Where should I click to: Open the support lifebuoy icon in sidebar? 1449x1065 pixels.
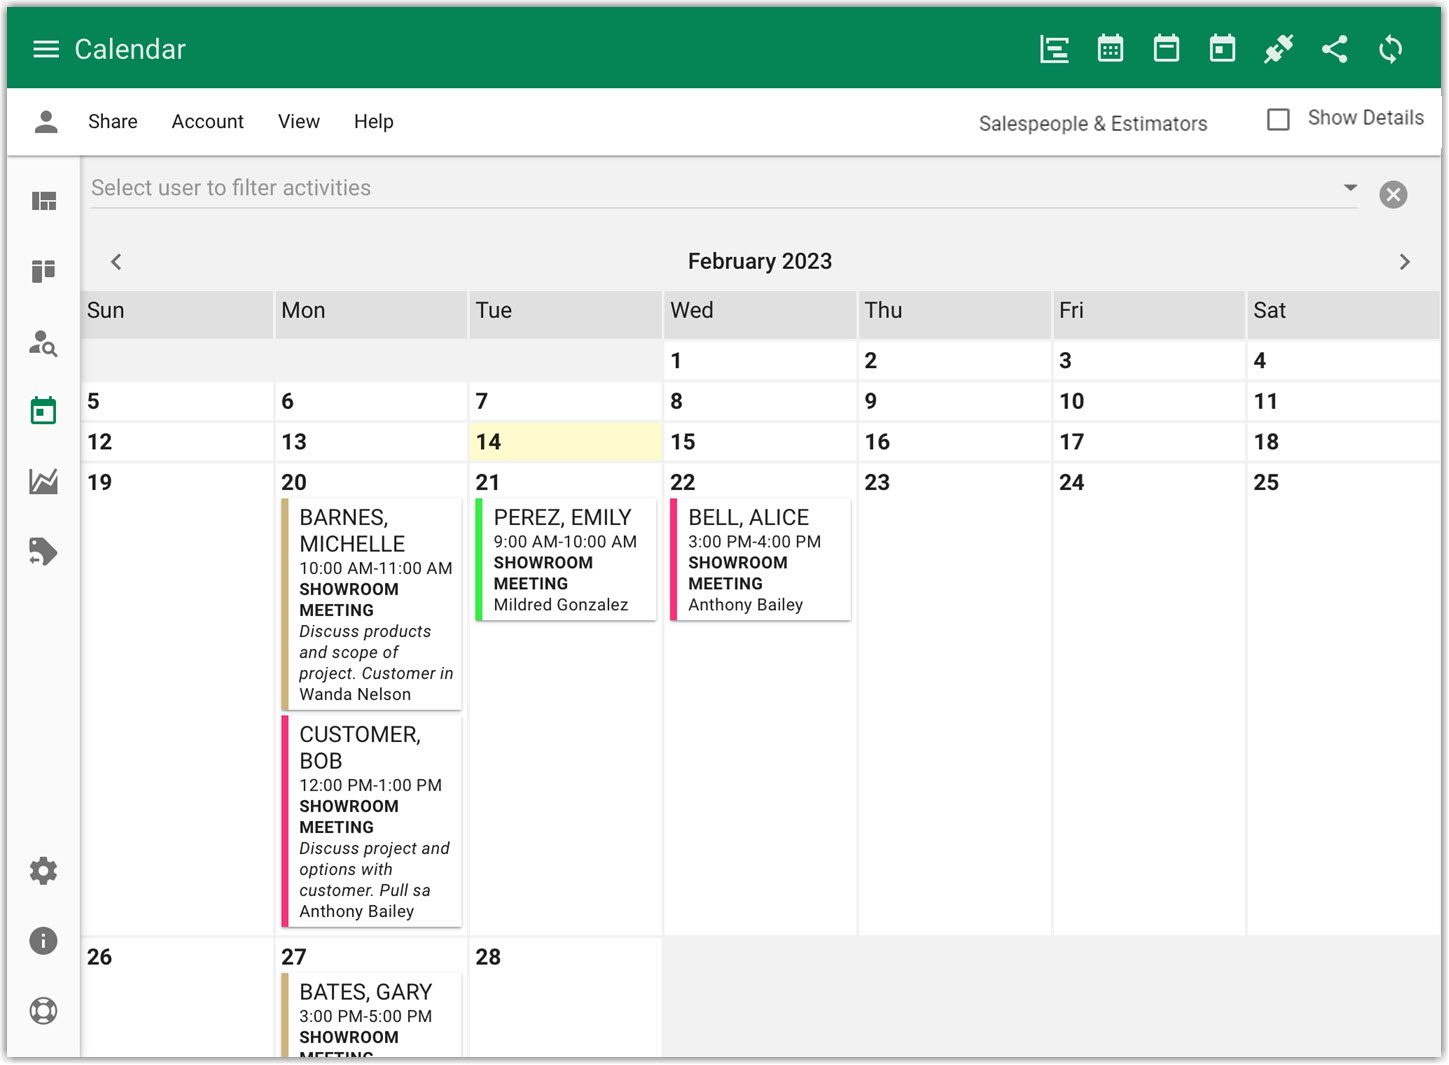pos(44,1011)
